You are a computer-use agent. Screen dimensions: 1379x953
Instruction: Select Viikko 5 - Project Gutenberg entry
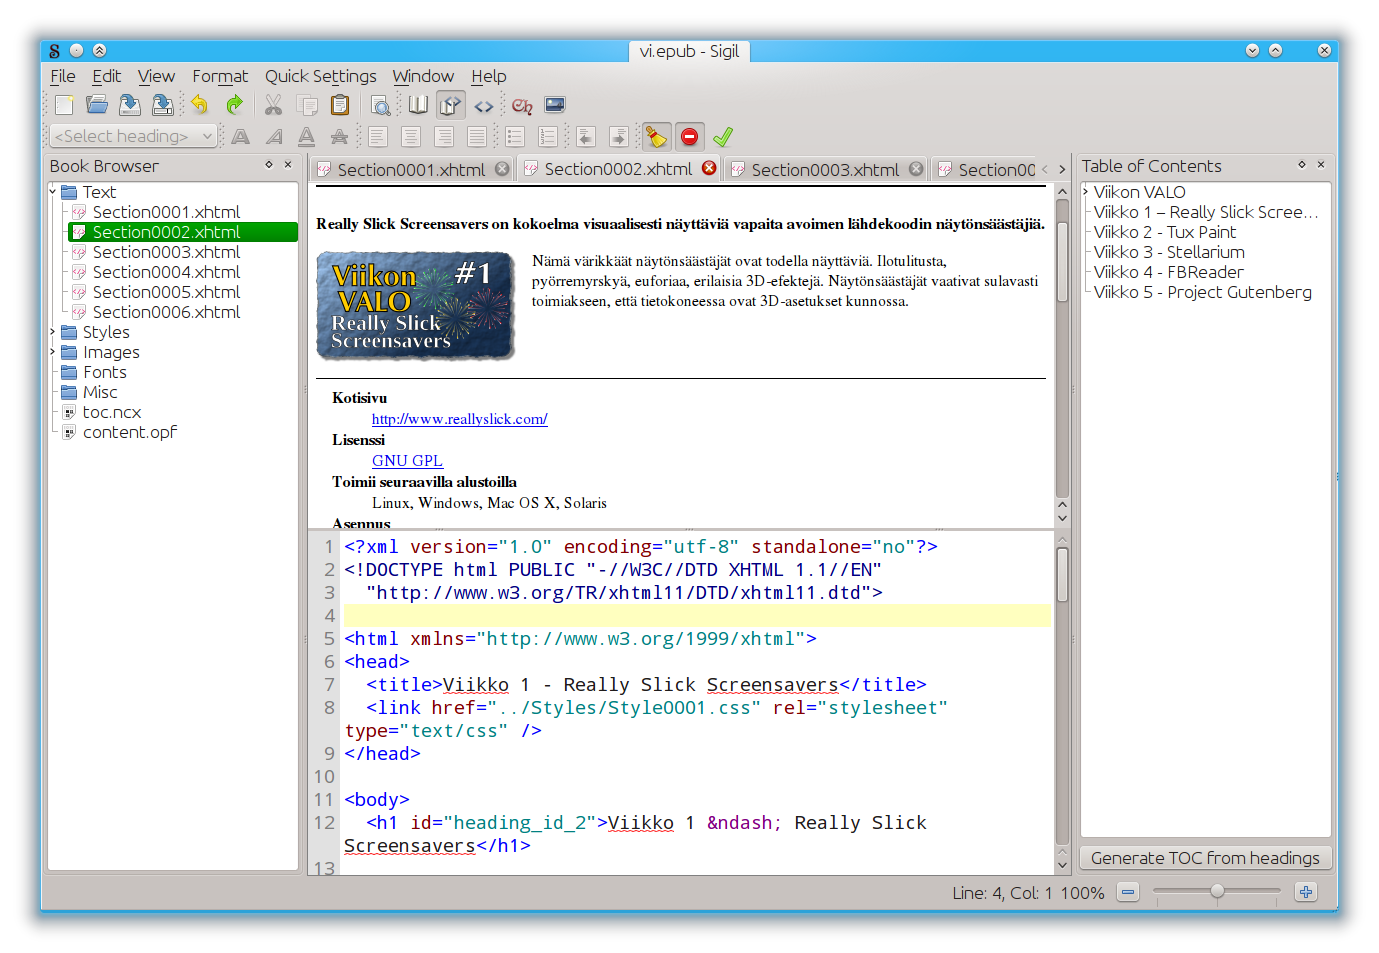pyautogui.click(x=1202, y=291)
